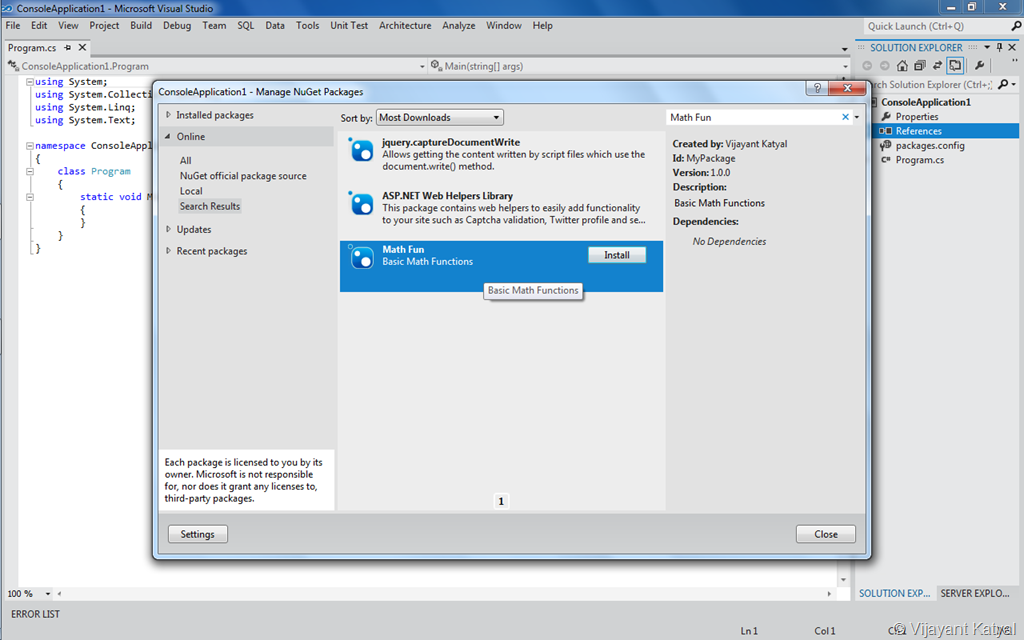Image resolution: width=1024 pixels, height=640 pixels.
Task: Select NuGet official package source
Action: click(243, 176)
